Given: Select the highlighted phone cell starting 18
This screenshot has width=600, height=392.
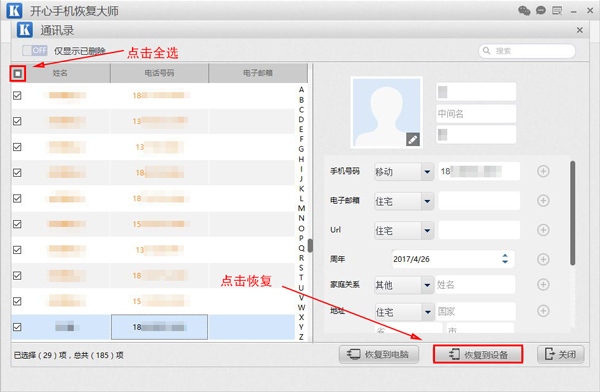Looking at the screenshot, I should 160,327.
